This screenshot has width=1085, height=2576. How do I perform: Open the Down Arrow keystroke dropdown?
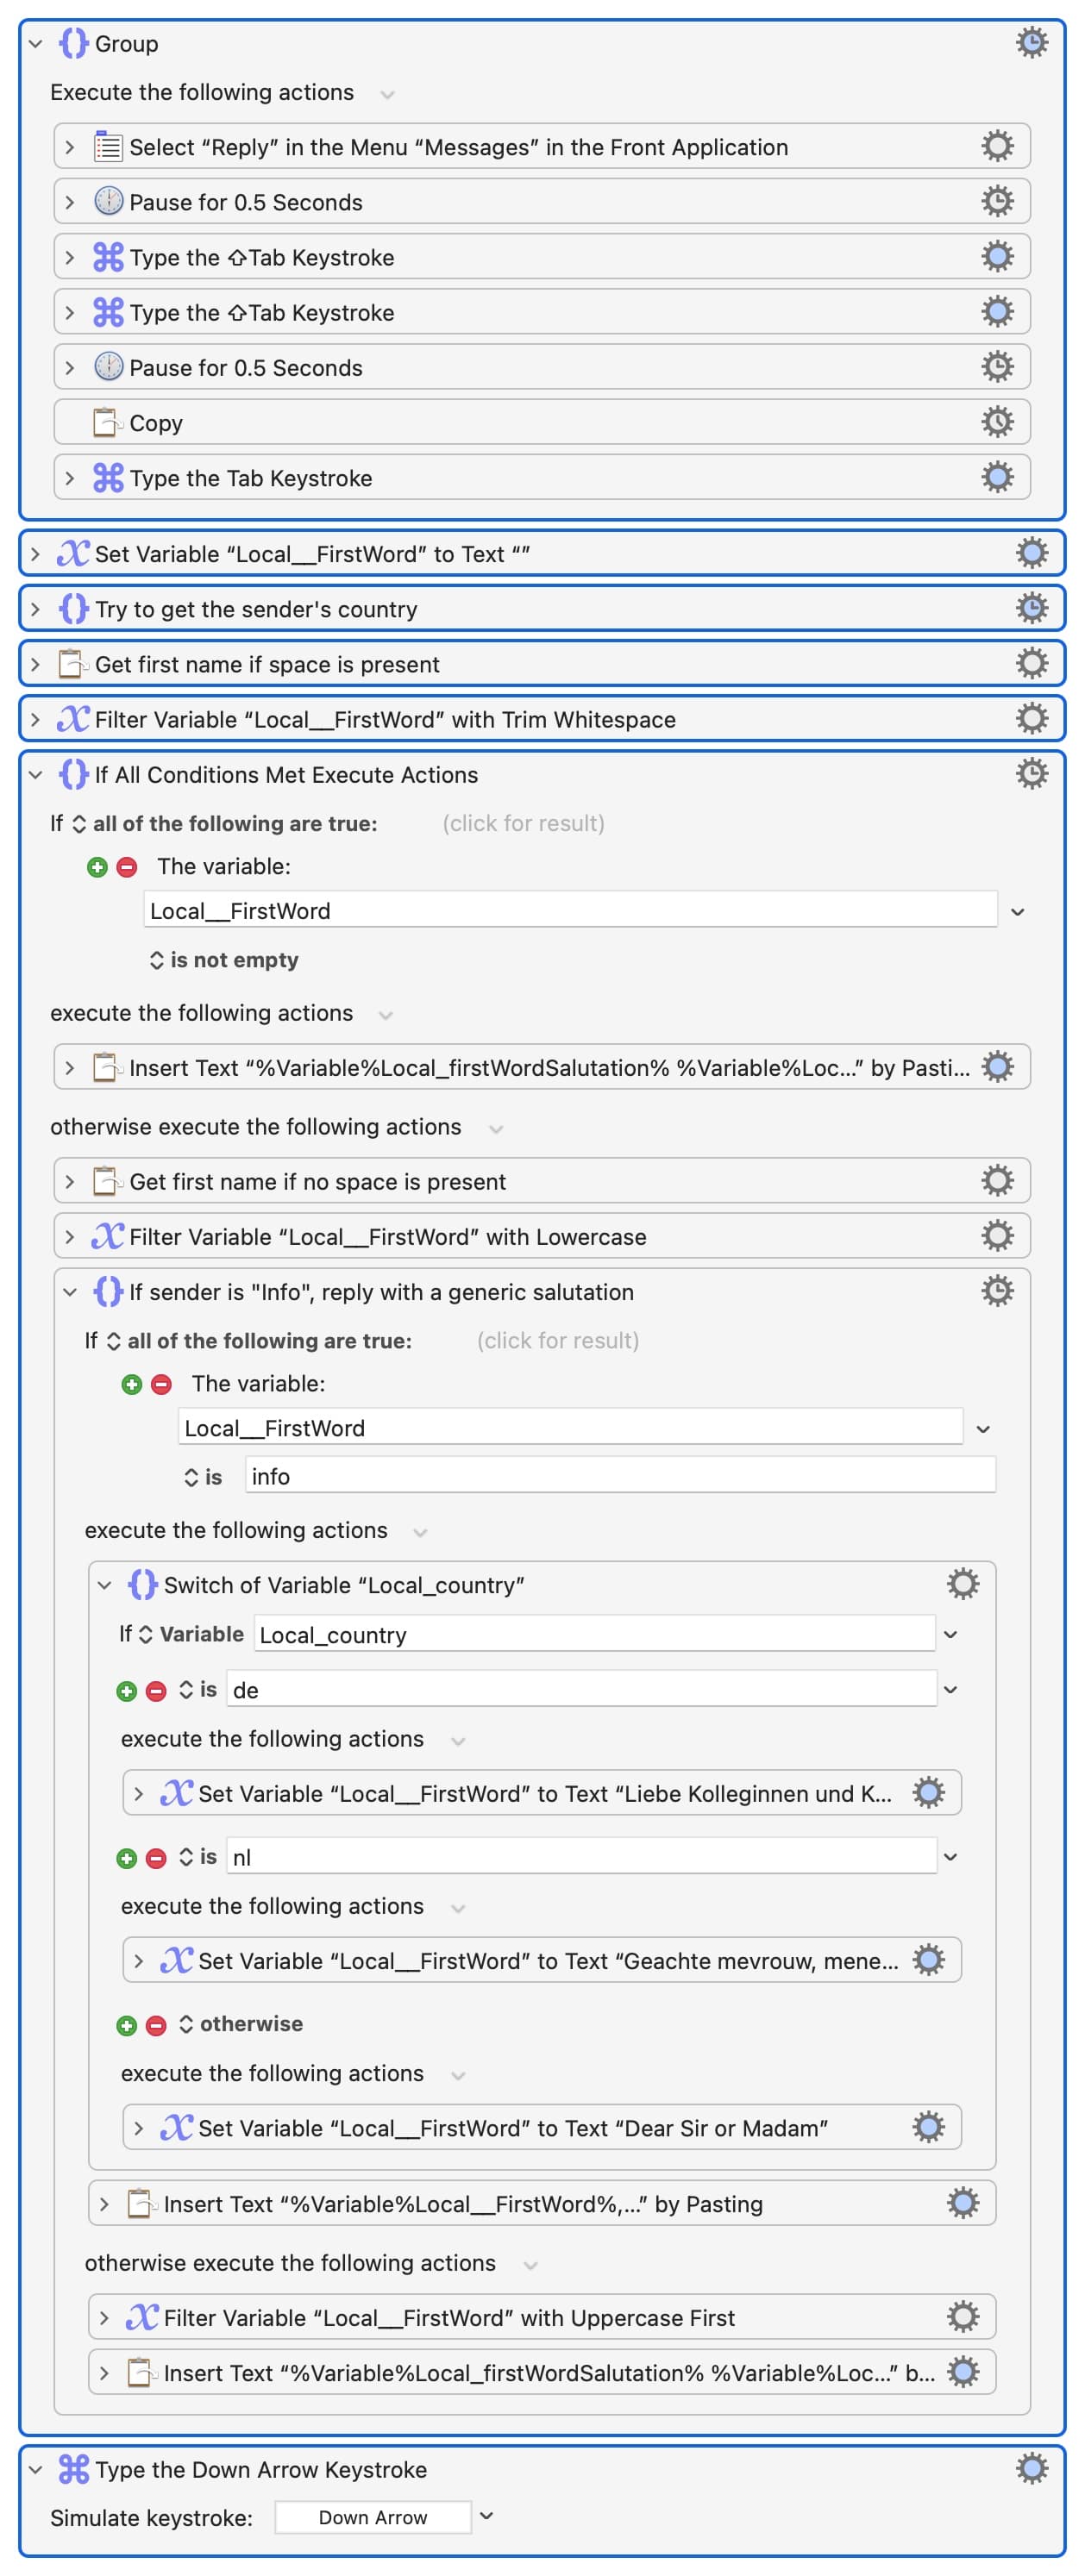pos(486,2516)
